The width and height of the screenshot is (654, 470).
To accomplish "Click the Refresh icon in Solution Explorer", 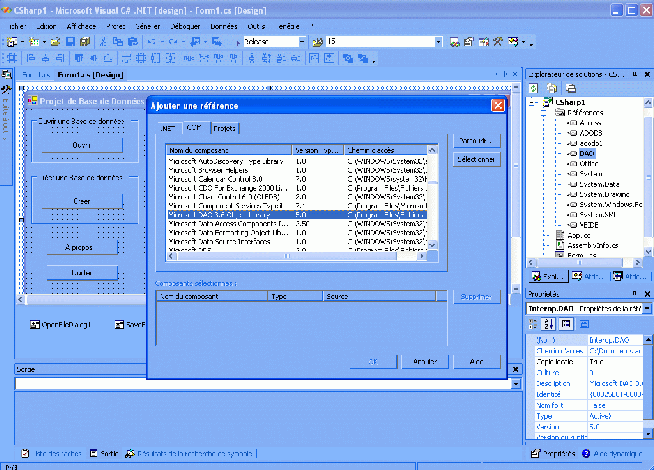I will coord(533,88).
